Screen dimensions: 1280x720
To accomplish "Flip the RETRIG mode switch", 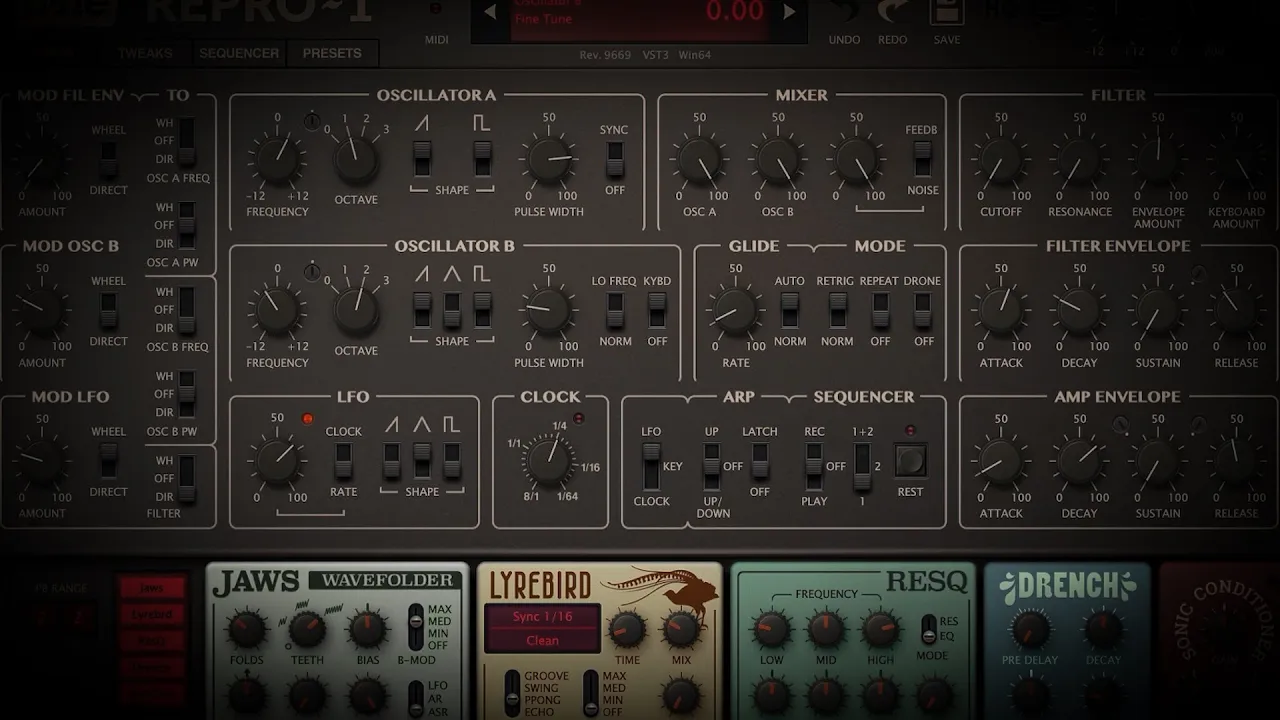I will click(837, 310).
